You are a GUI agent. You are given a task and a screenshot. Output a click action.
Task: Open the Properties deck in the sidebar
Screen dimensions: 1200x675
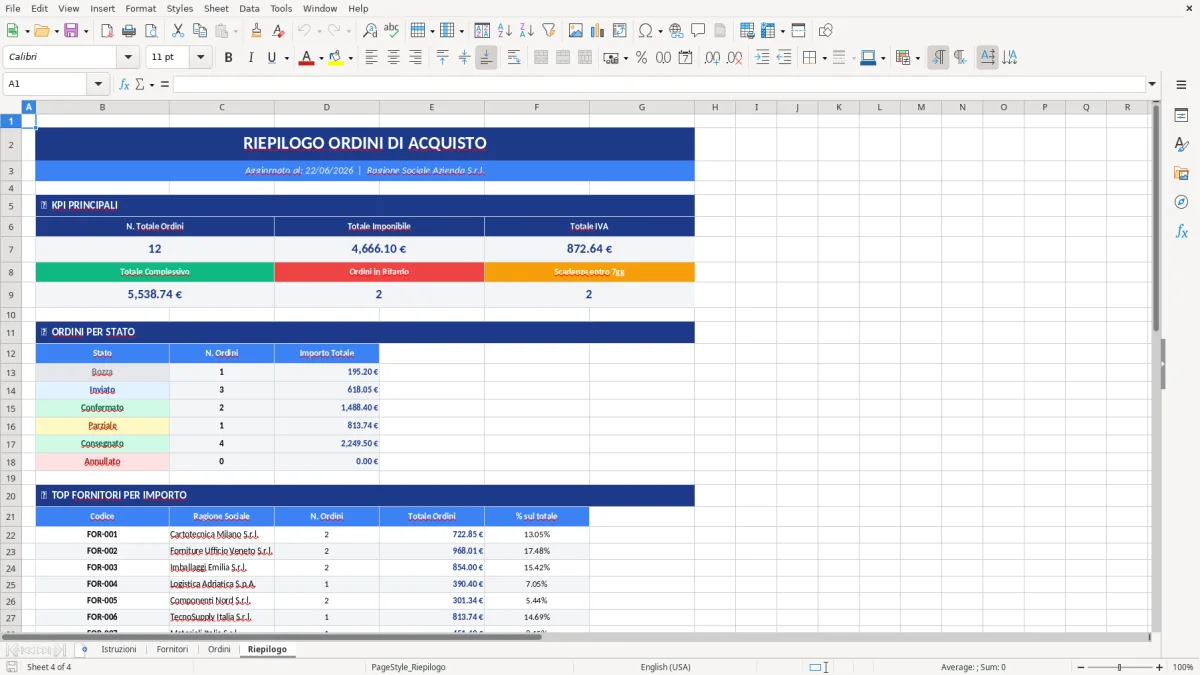(1181, 116)
